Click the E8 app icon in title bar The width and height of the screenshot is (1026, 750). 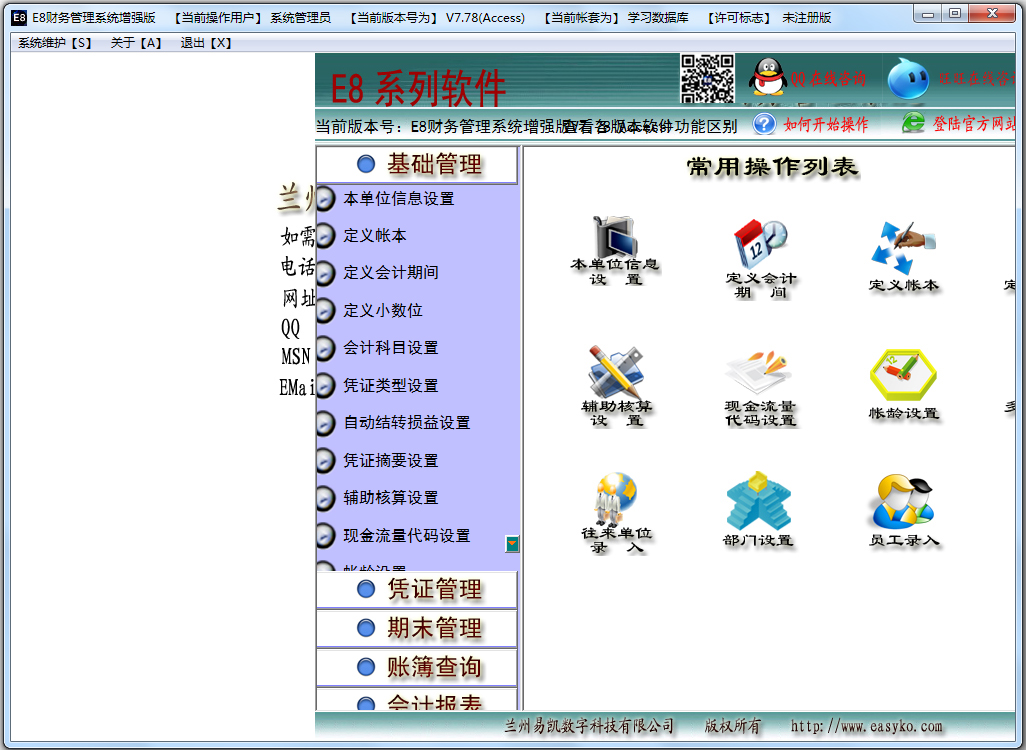click(19, 18)
